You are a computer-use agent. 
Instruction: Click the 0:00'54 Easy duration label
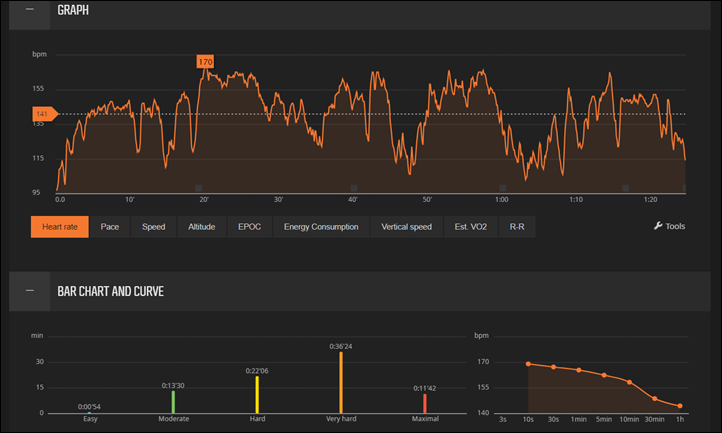(89, 407)
